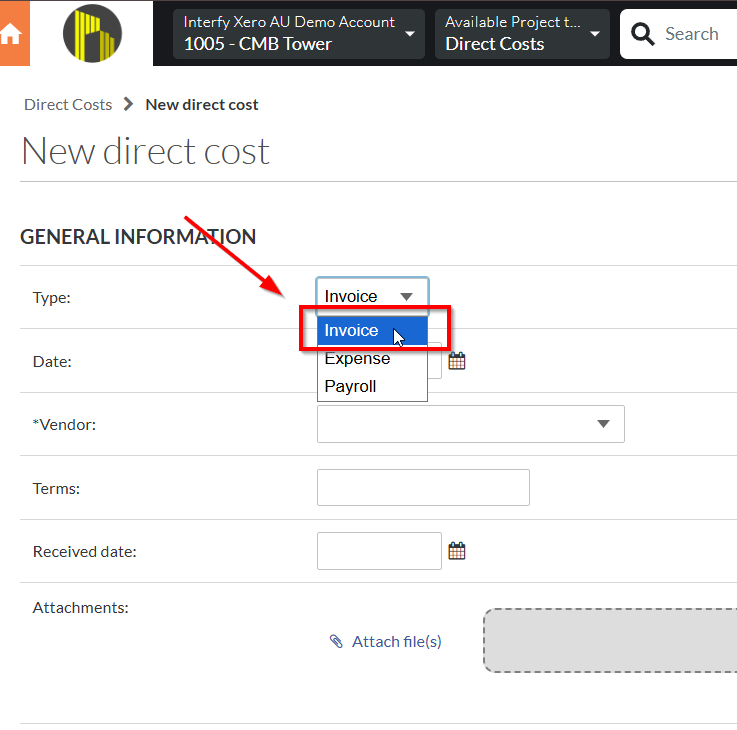Open the Vendor dropdown list
This screenshot has height=730, width=737.
click(470, 424)
